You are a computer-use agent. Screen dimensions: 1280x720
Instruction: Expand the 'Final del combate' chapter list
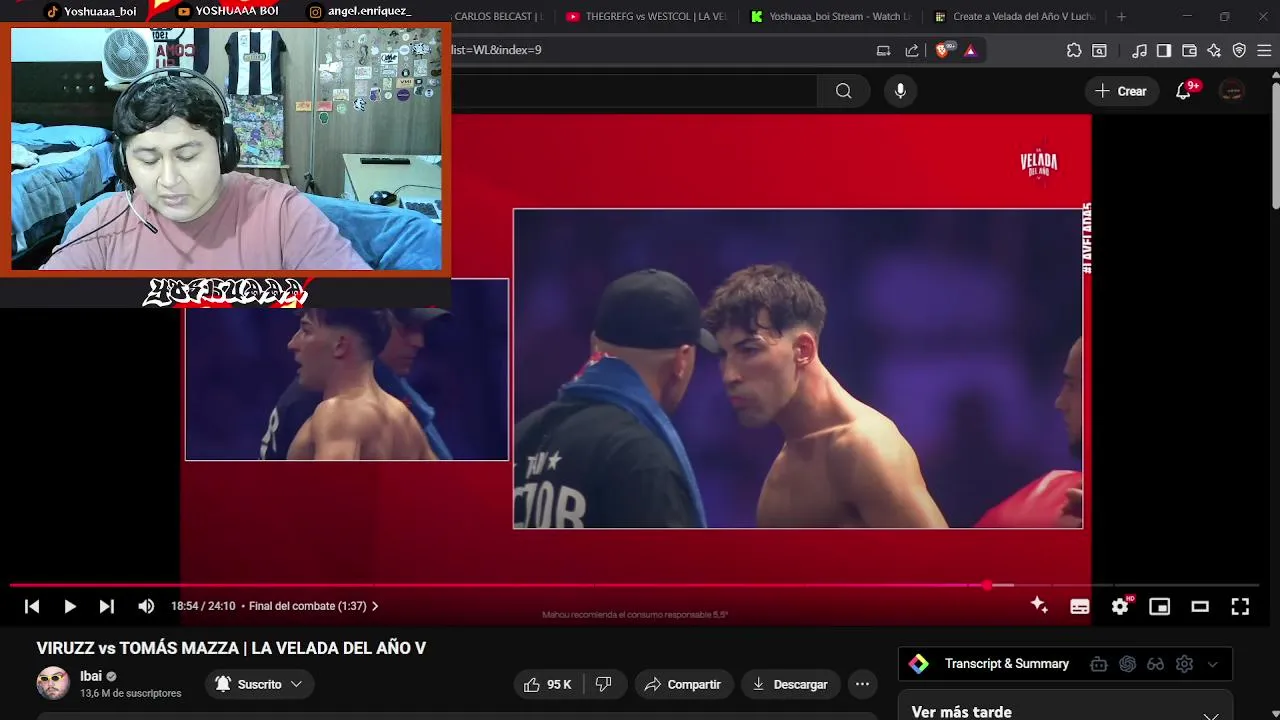point(313,606)
